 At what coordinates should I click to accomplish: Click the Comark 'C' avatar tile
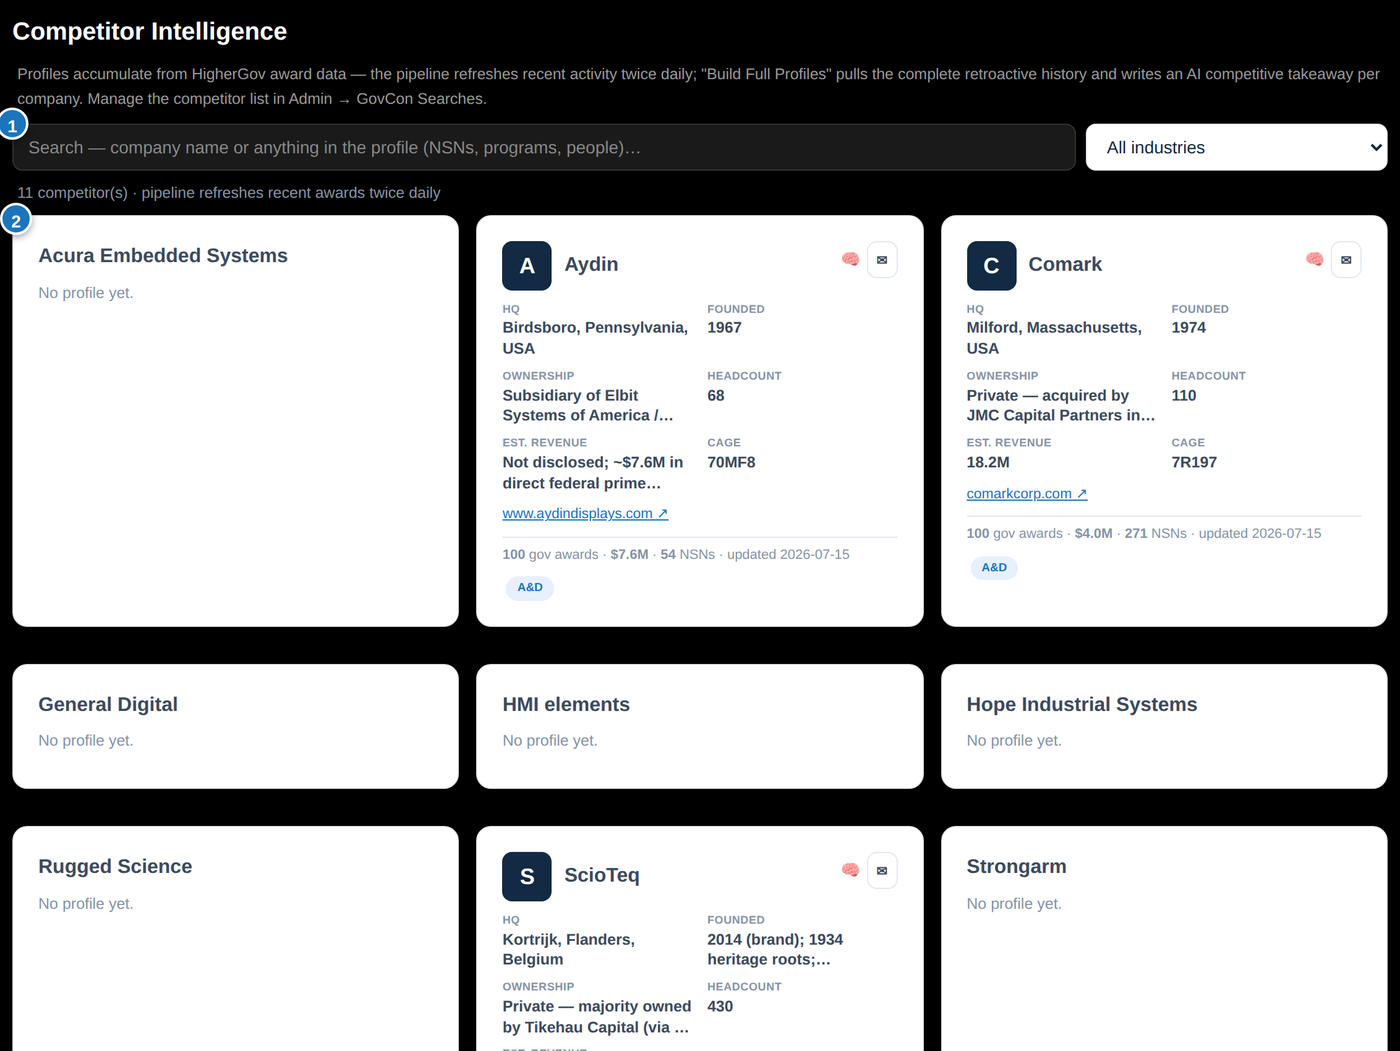(991, 266)
